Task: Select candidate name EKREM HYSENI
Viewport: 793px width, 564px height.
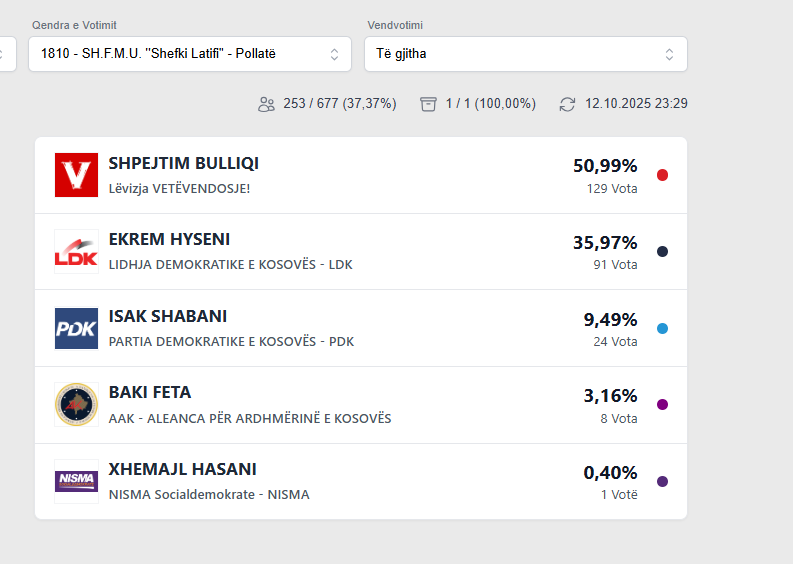Action: (x=169, y=240)
